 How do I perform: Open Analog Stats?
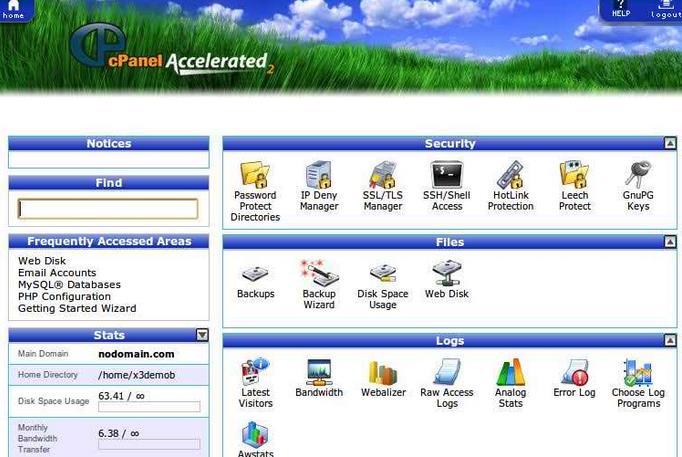(x=511, y=384)
